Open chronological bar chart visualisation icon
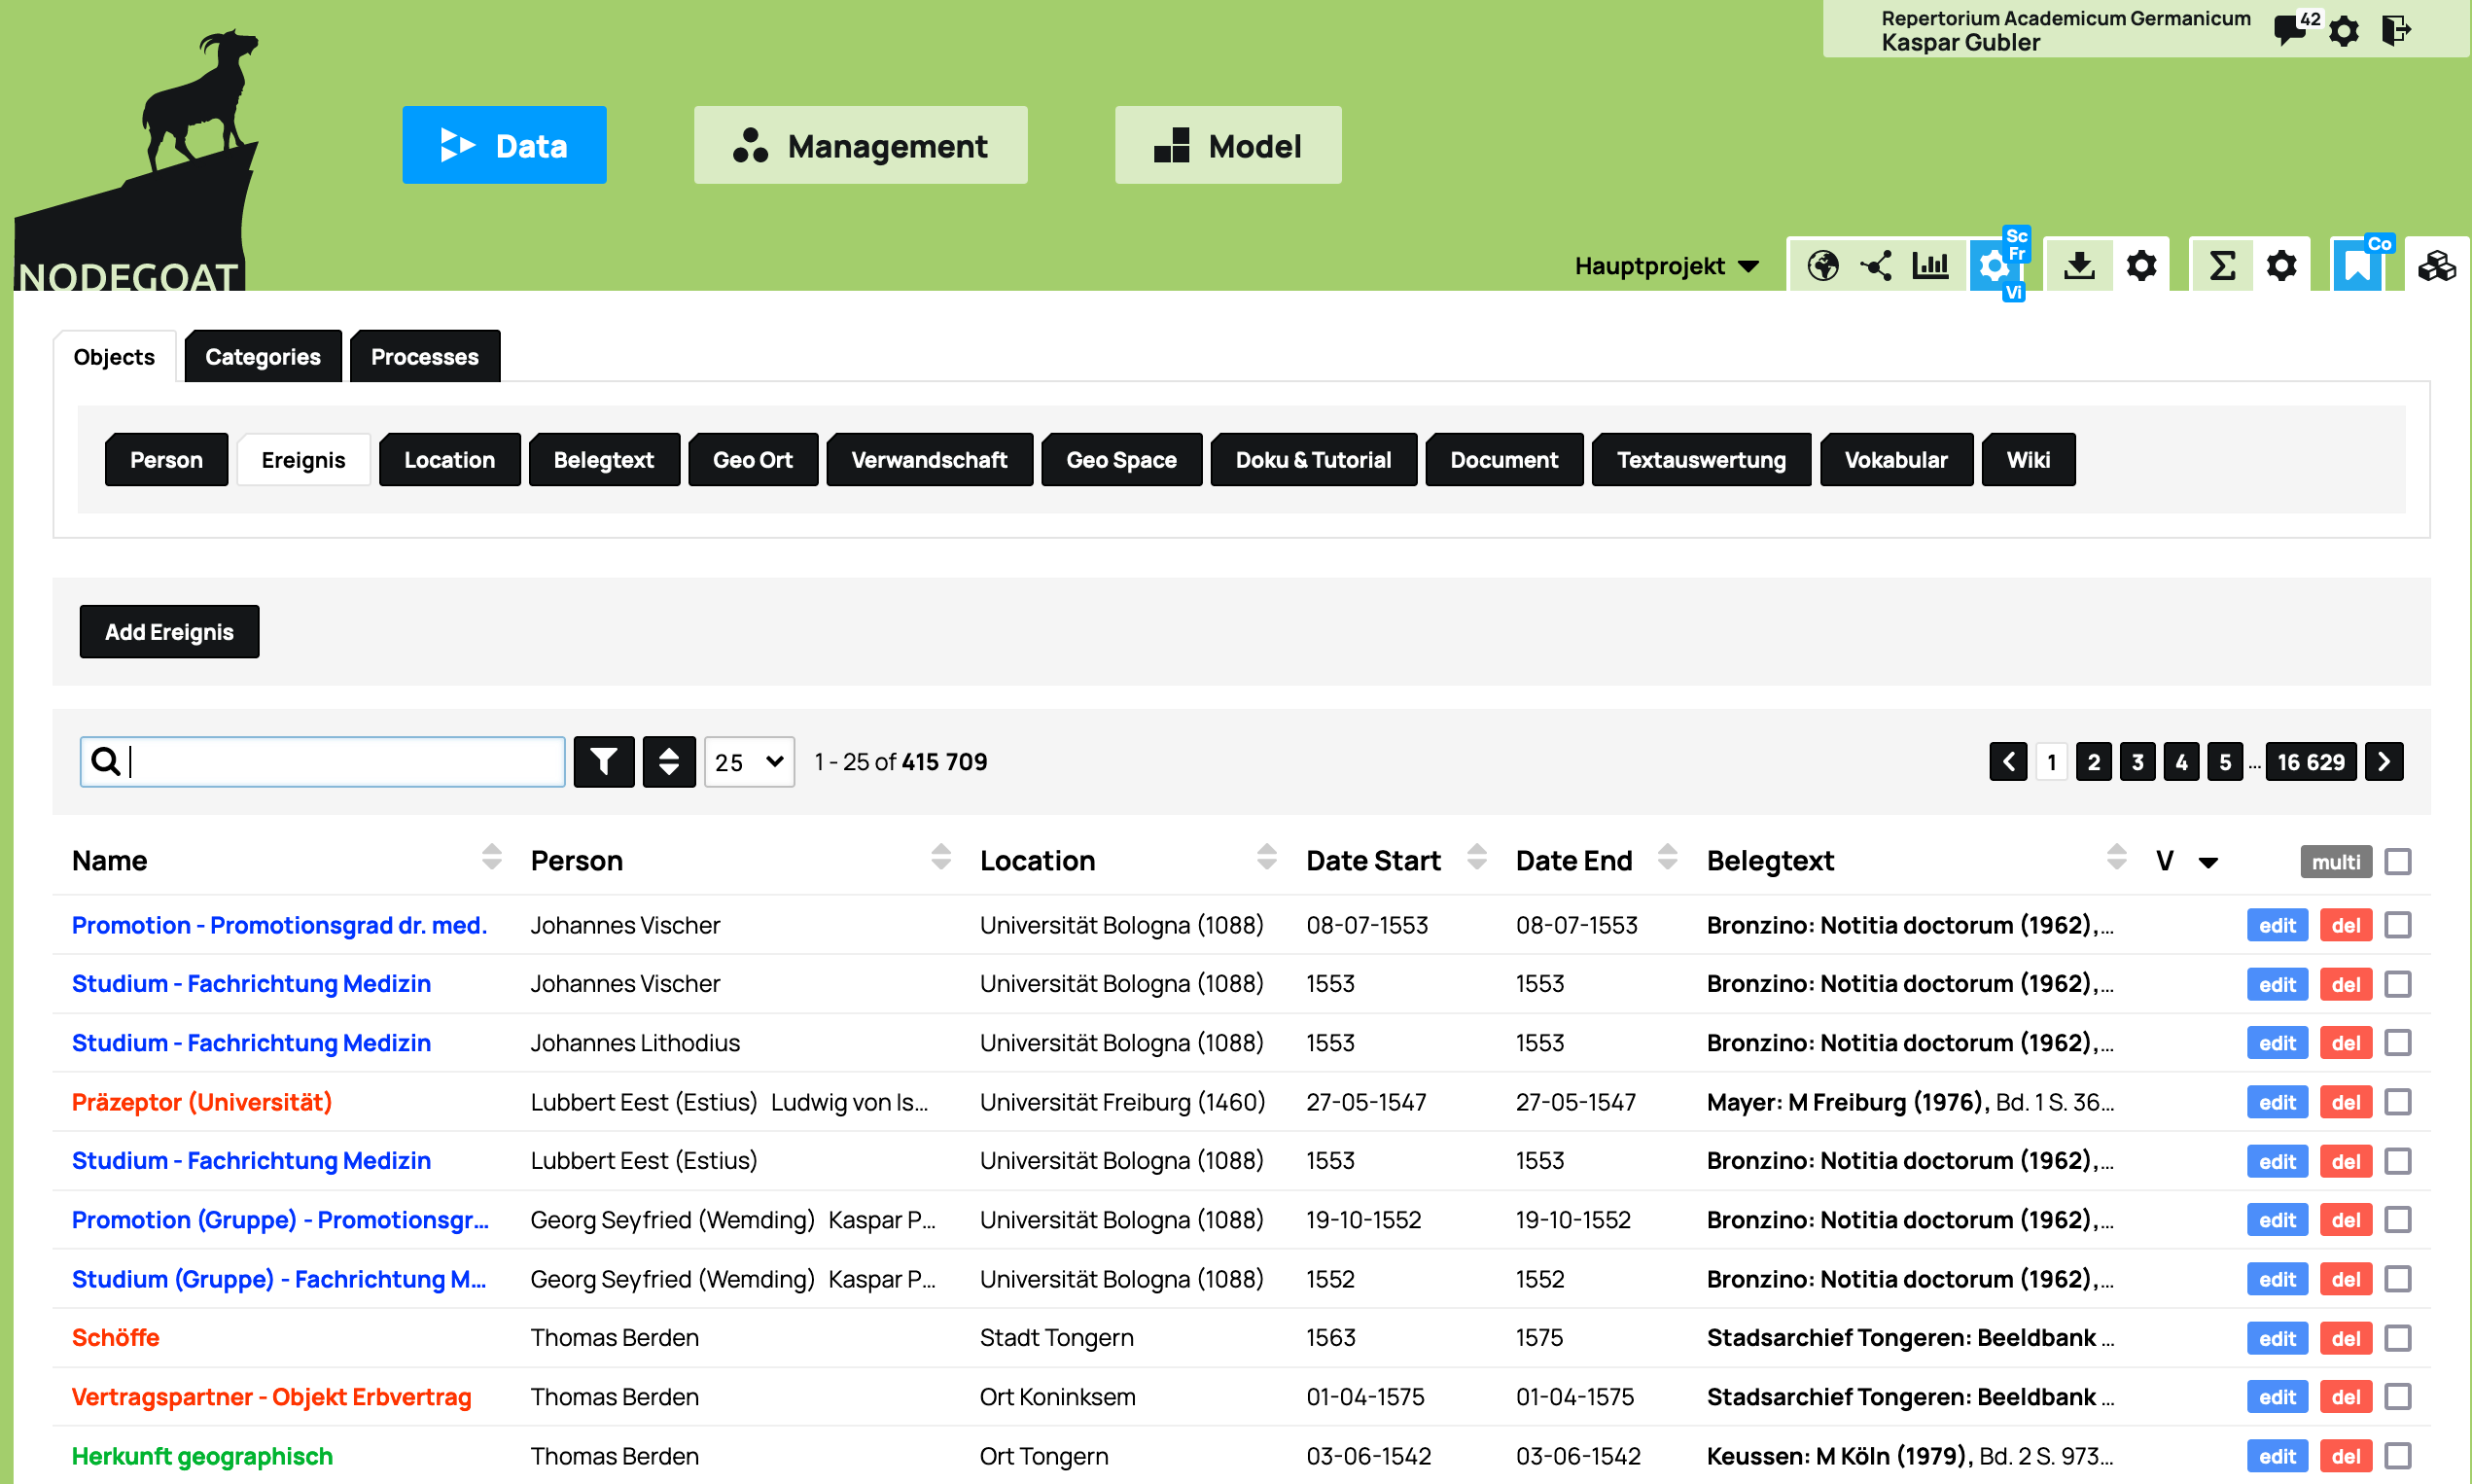This screenshot has width=2472, height=1484. [1930, 266]
